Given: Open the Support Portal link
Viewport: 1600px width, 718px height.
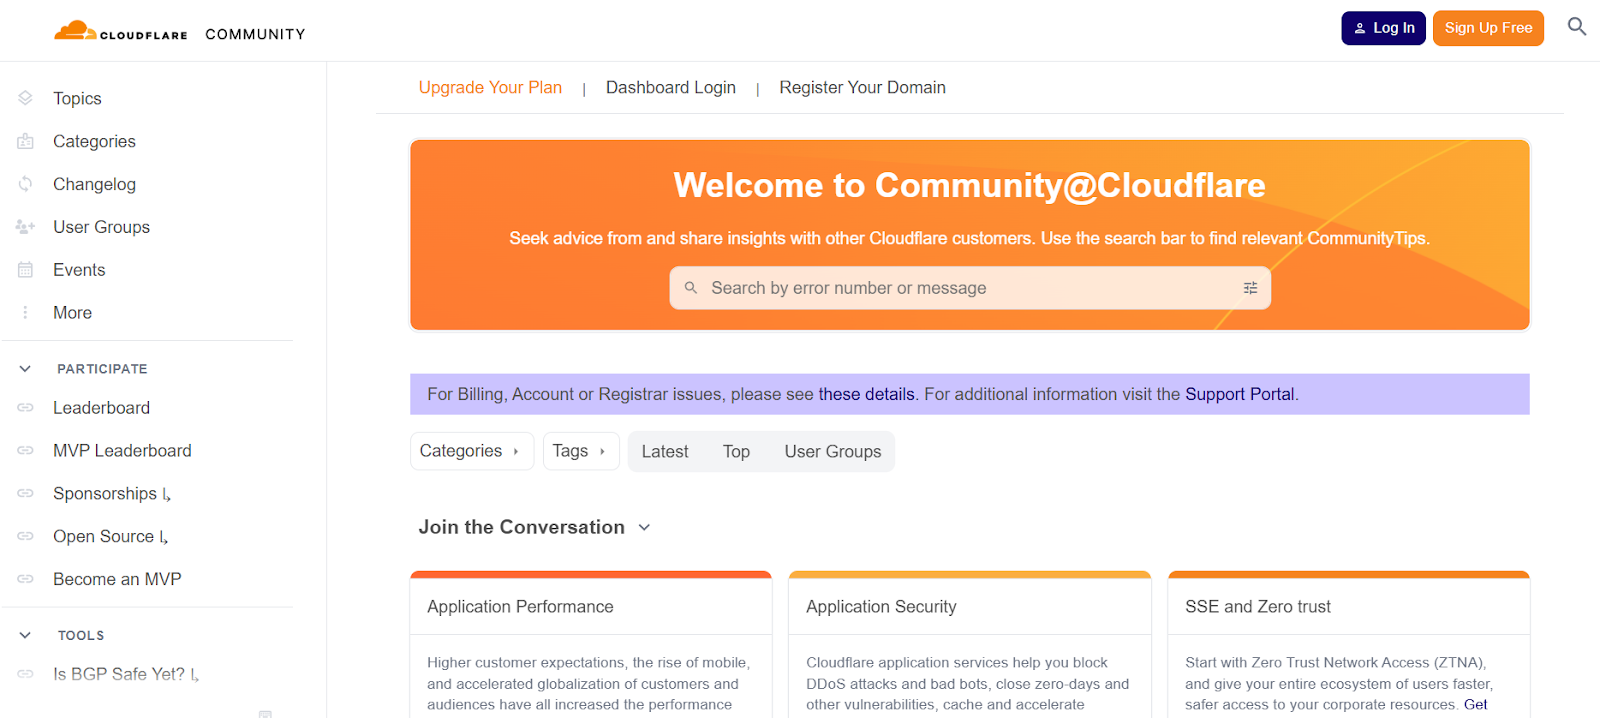Looking at the screenshot, I should coord(1239,394).
